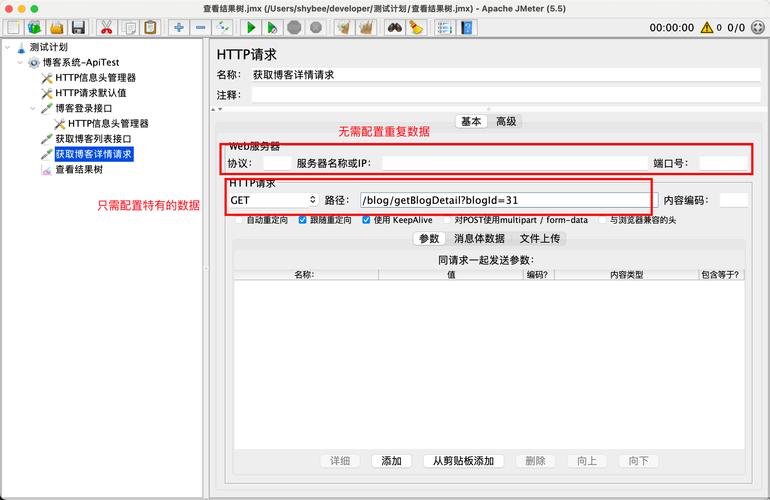Uncheck 使用 KeepAlive checkbox
This screenshot has width=770, height=500.
point(366,220)
